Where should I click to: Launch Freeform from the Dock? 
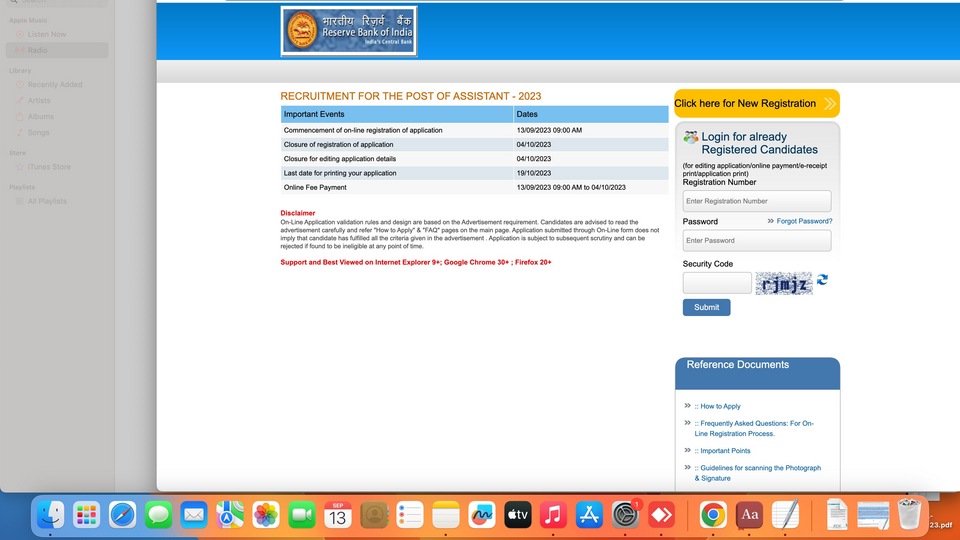(482, 515)
